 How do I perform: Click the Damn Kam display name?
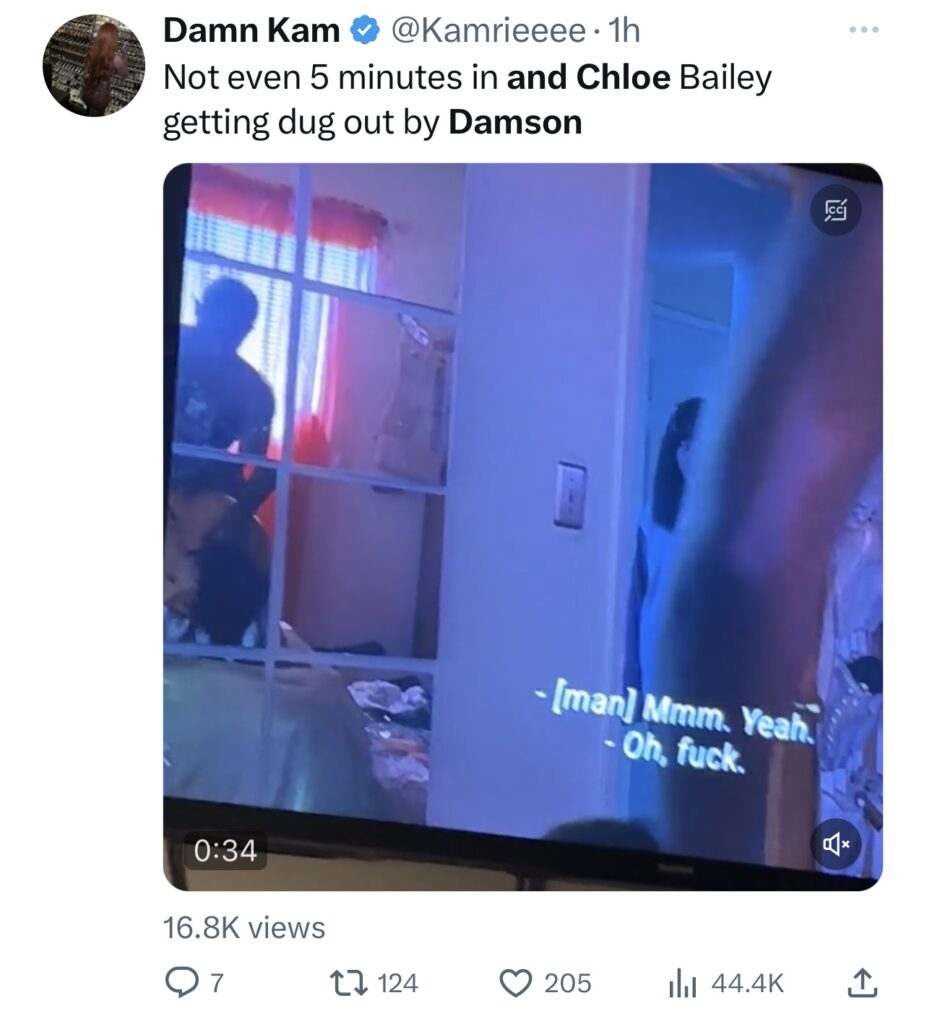pyautogui.click(x=252, y=31)
